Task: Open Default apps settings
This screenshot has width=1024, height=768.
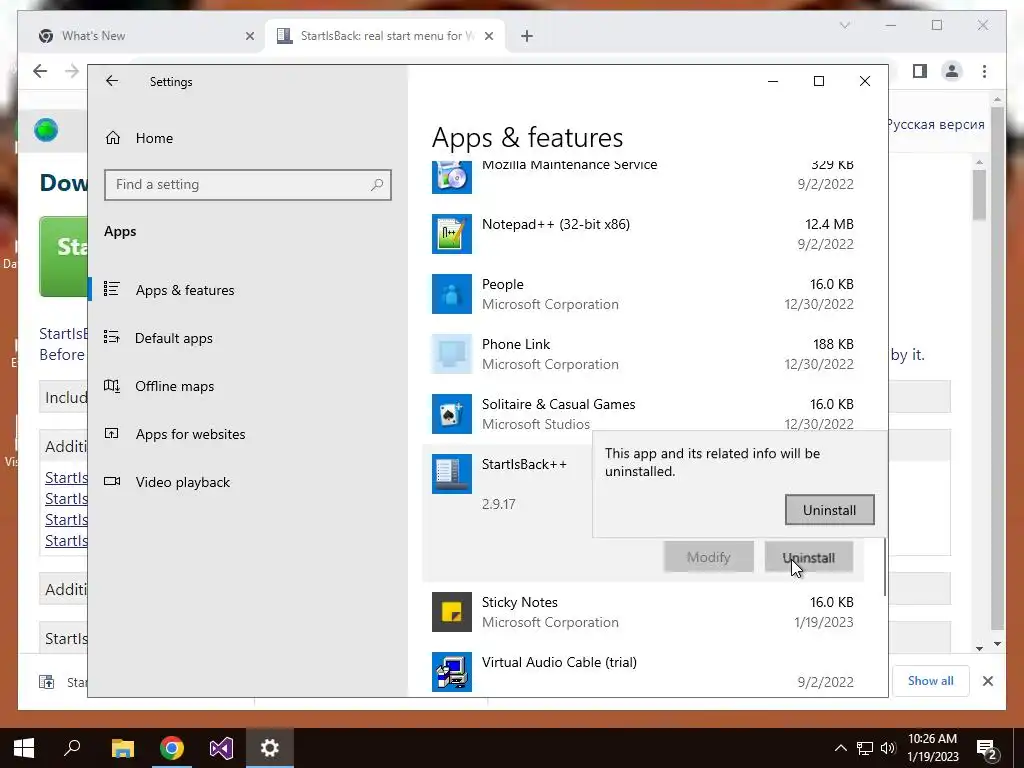Action: point(174,338)
